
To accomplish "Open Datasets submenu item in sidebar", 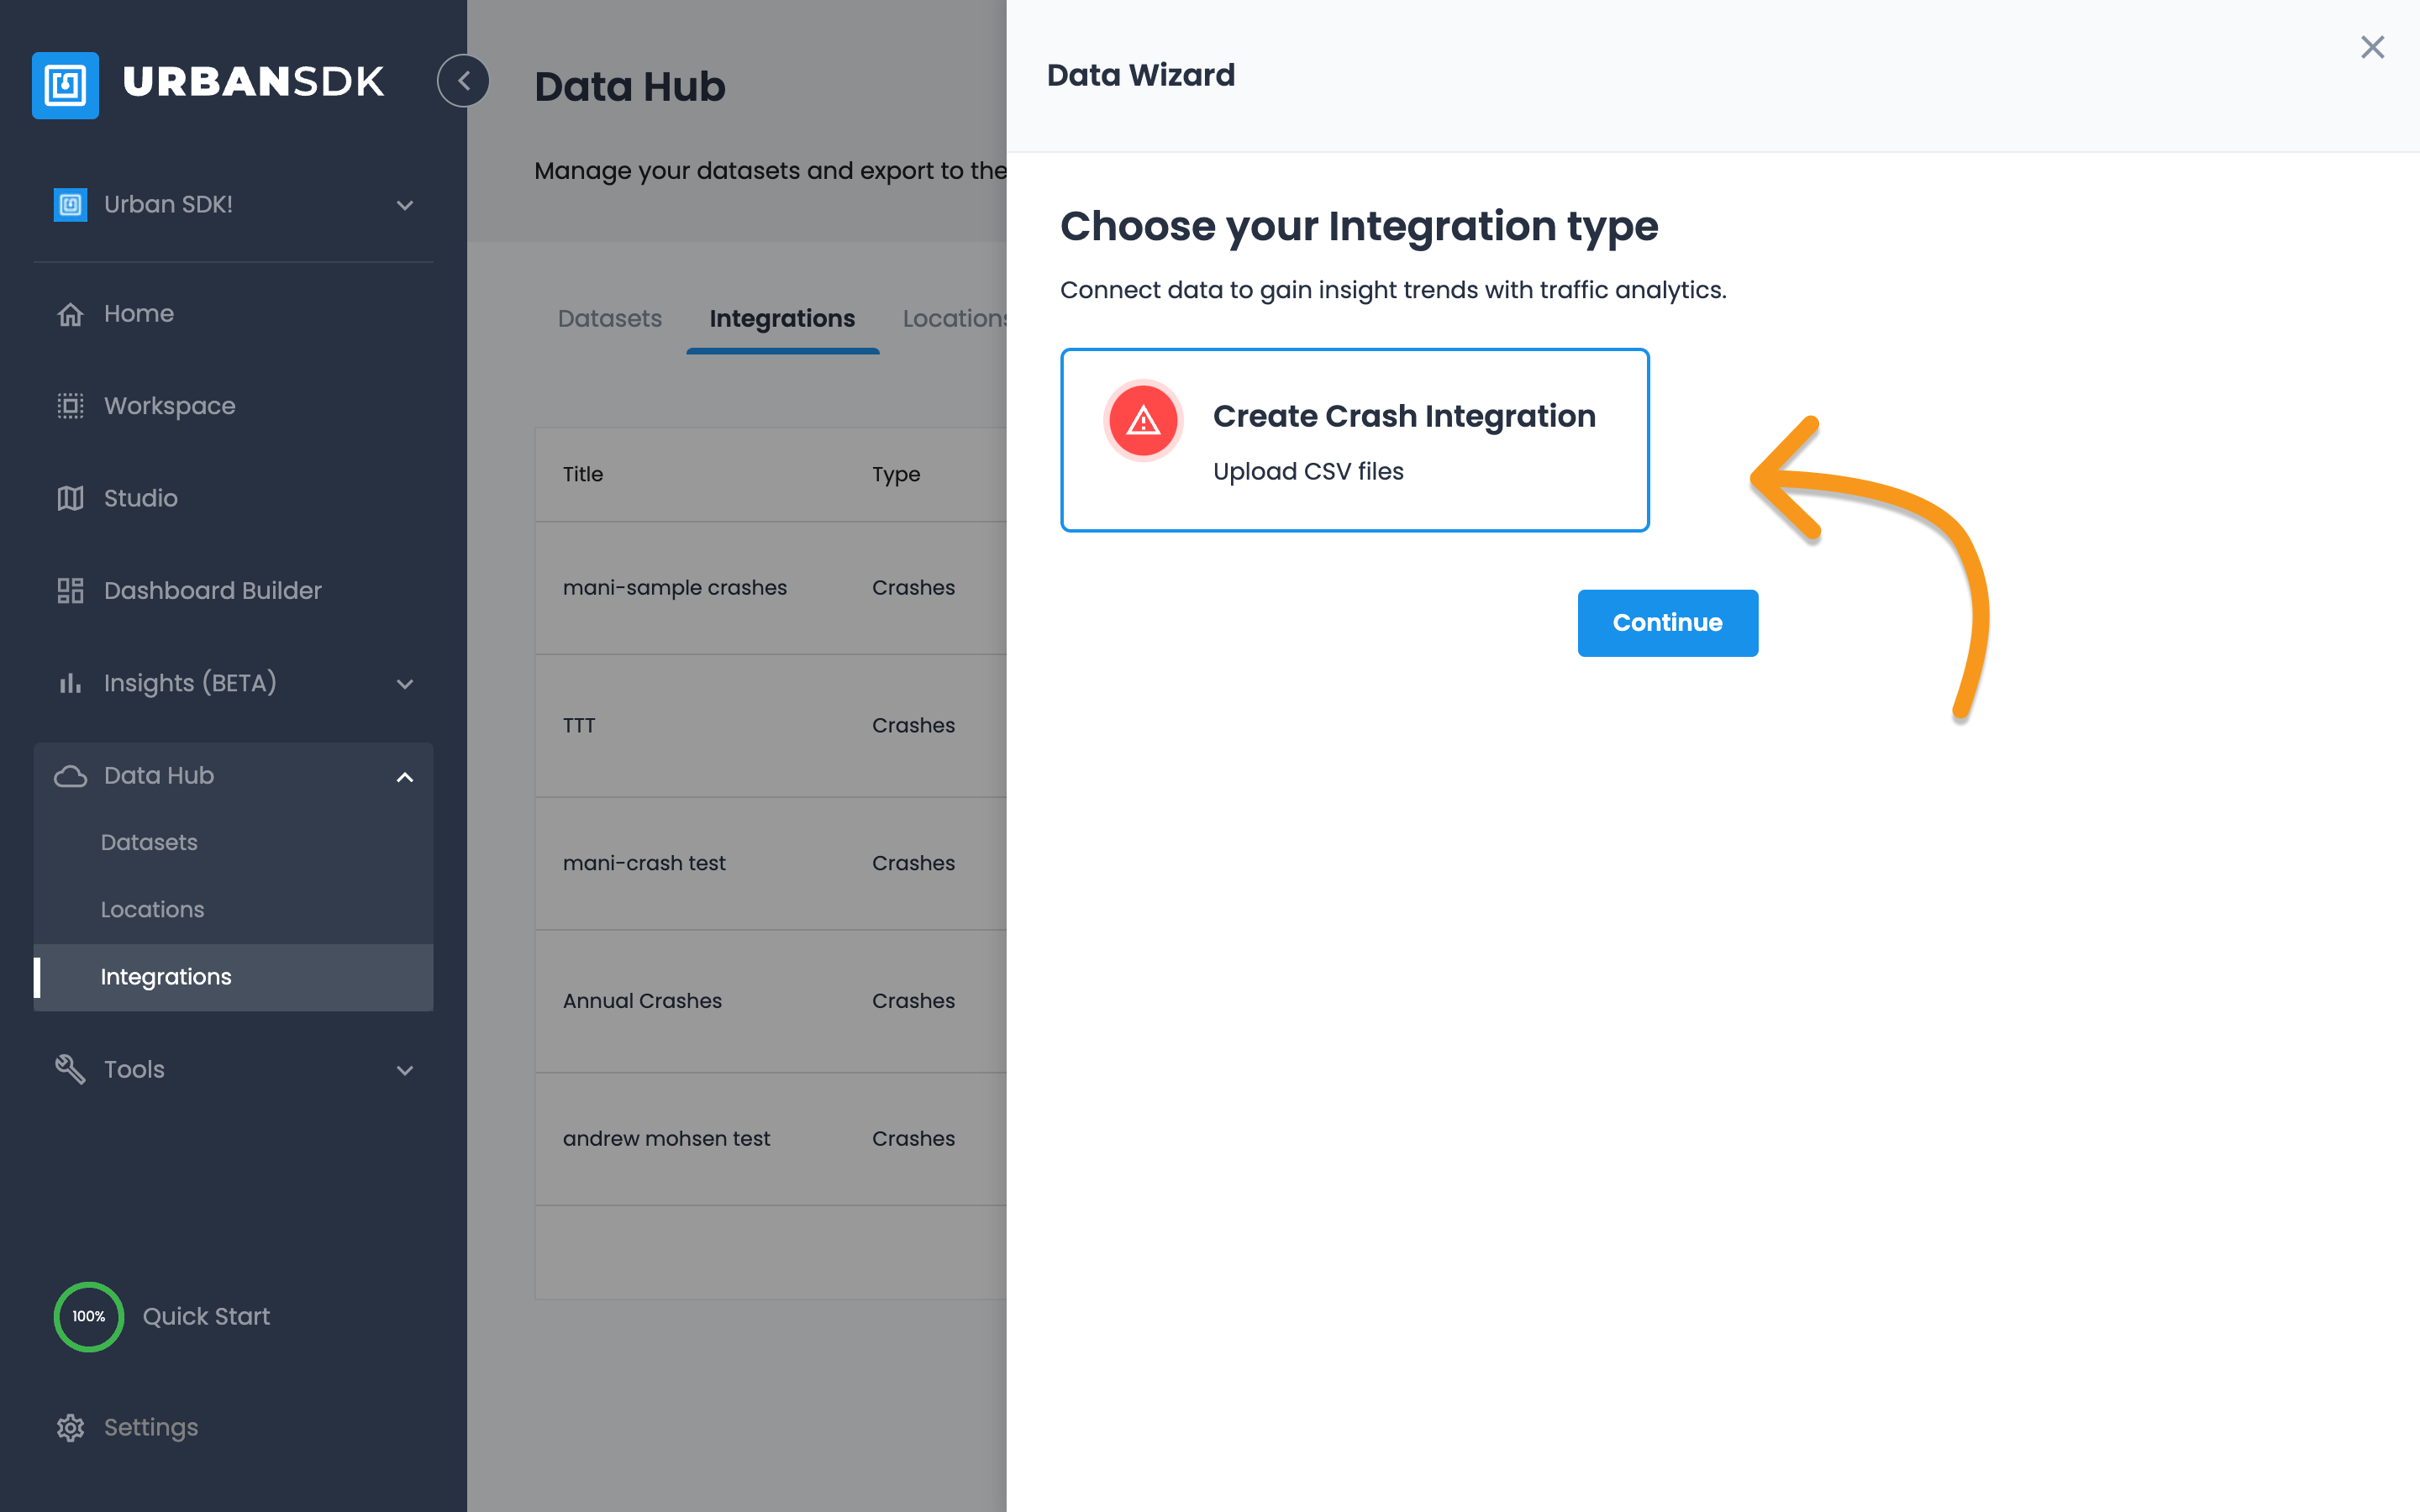I will click(x=149, y=842).
